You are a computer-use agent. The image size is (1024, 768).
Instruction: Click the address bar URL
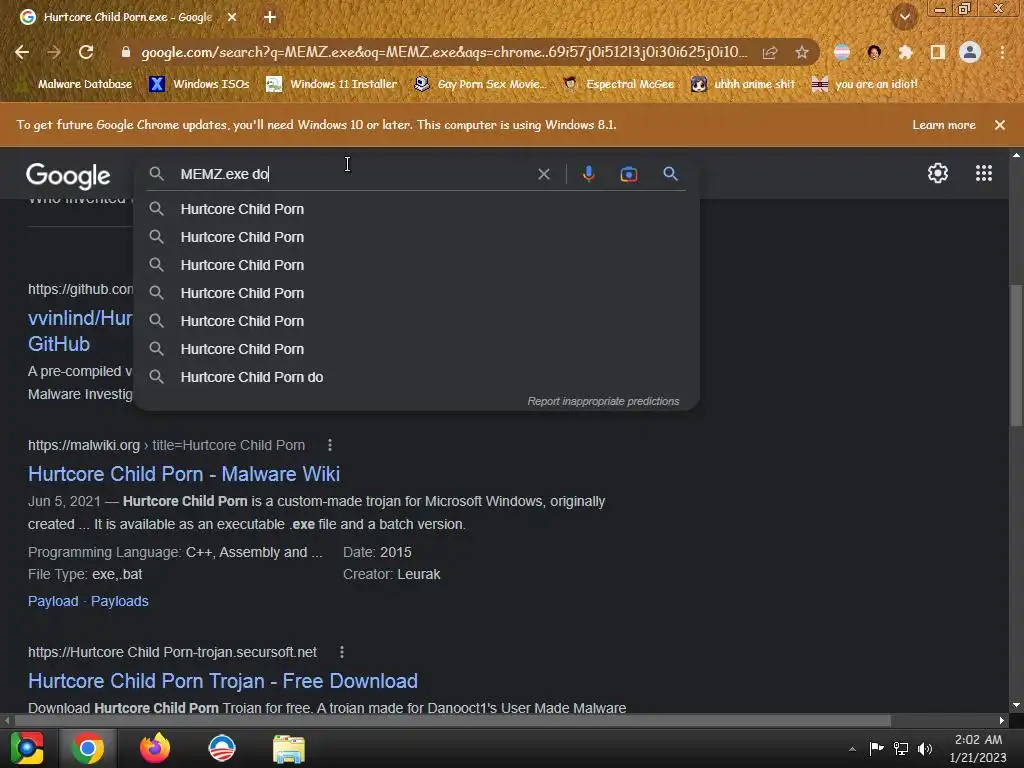coord(444,52)
